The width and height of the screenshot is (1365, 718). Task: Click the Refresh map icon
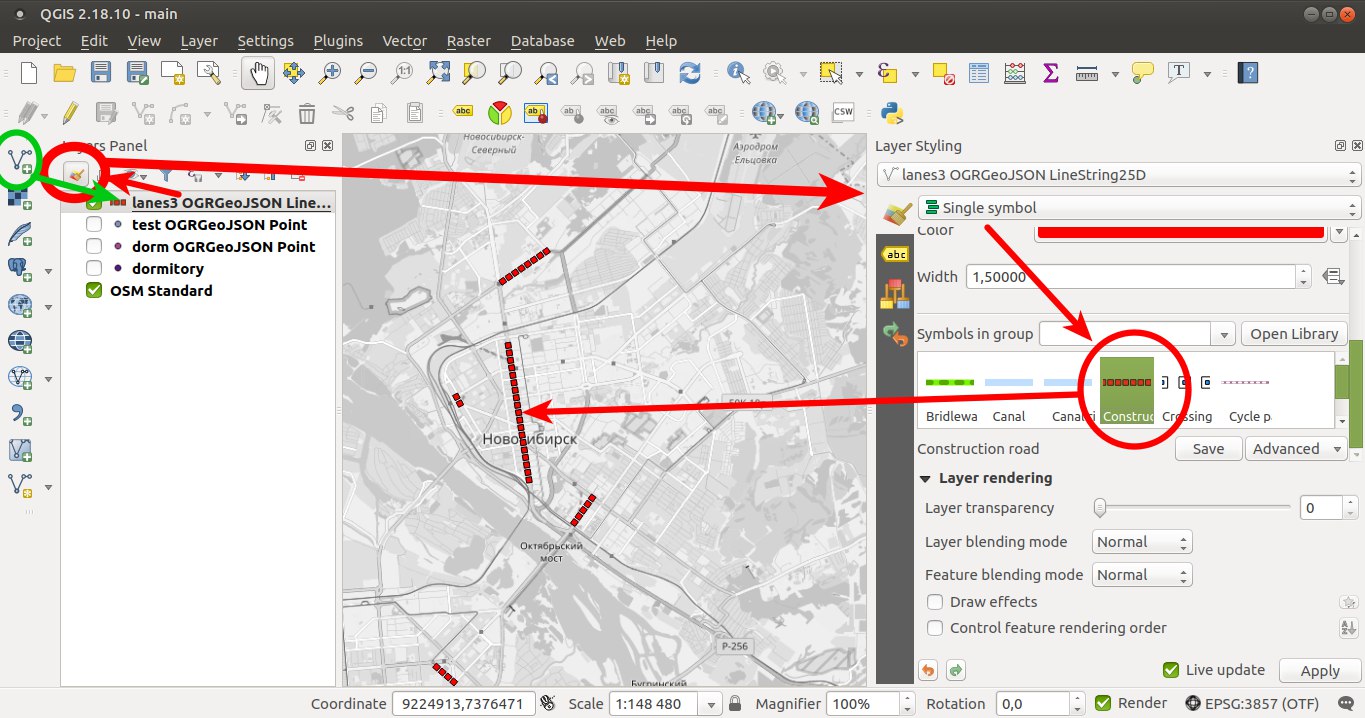[x=689, y=72]
